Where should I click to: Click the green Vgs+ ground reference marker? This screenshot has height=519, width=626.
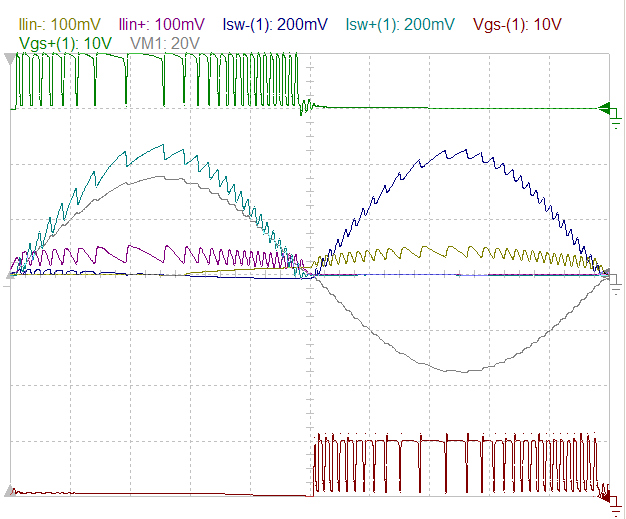610,115
